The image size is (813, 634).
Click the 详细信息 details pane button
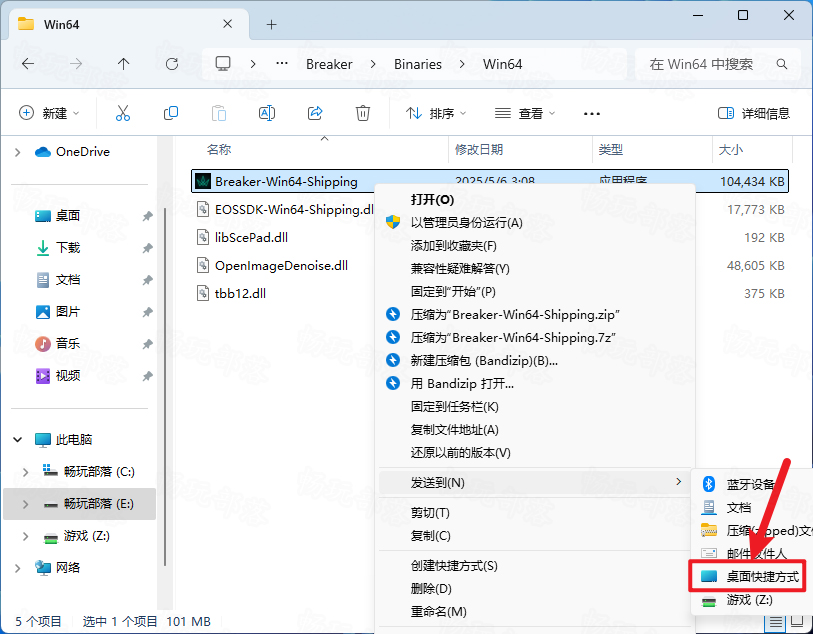[x=754, y=113]
